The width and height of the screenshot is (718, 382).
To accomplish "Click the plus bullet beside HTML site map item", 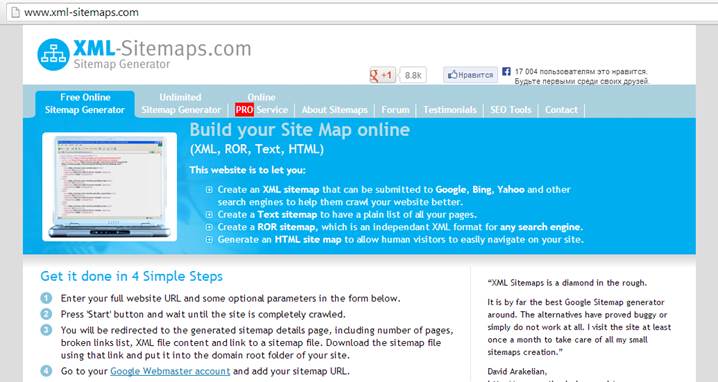I will 209,239.
